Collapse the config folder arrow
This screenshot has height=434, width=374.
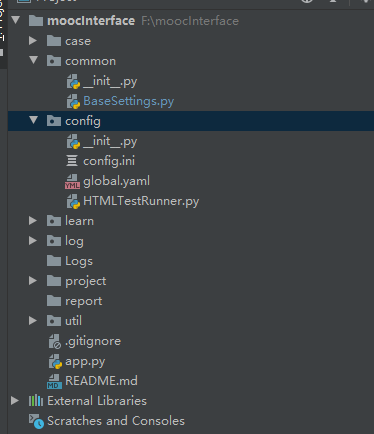coord(33,120)
